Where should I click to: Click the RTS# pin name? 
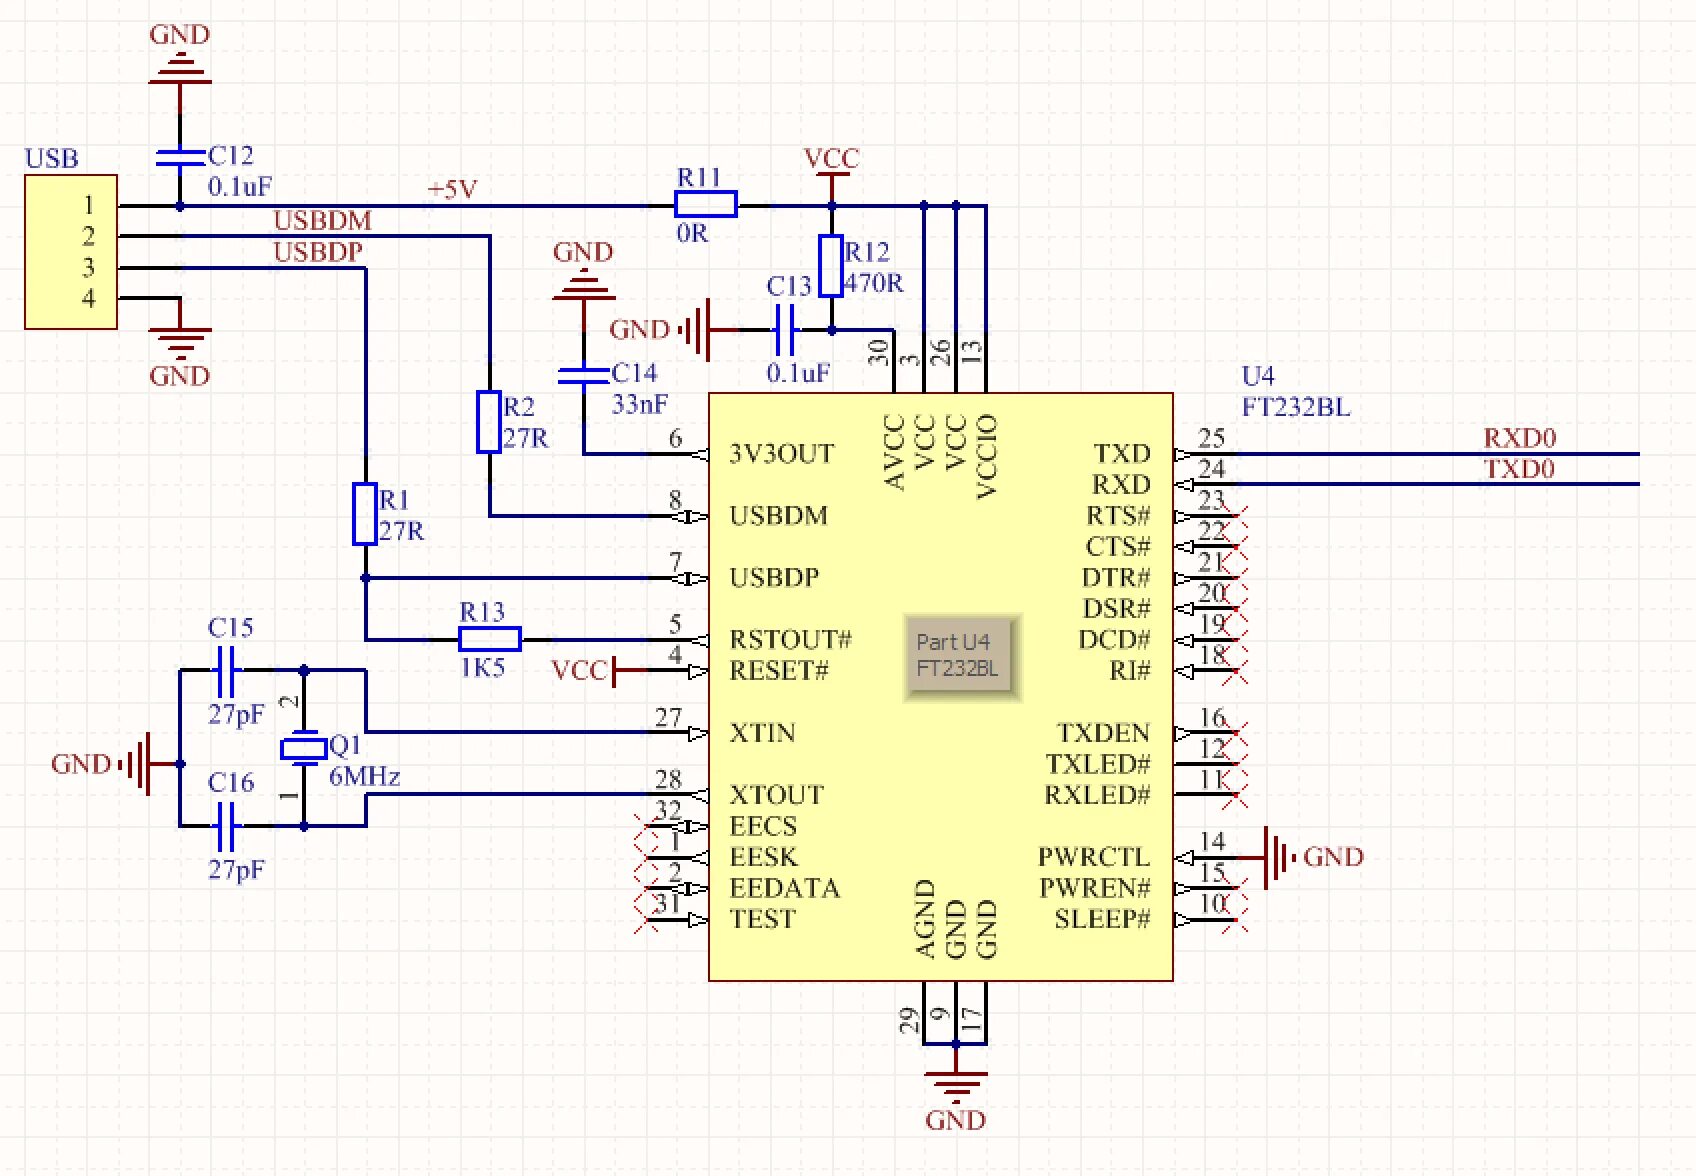click(1119, 516)
